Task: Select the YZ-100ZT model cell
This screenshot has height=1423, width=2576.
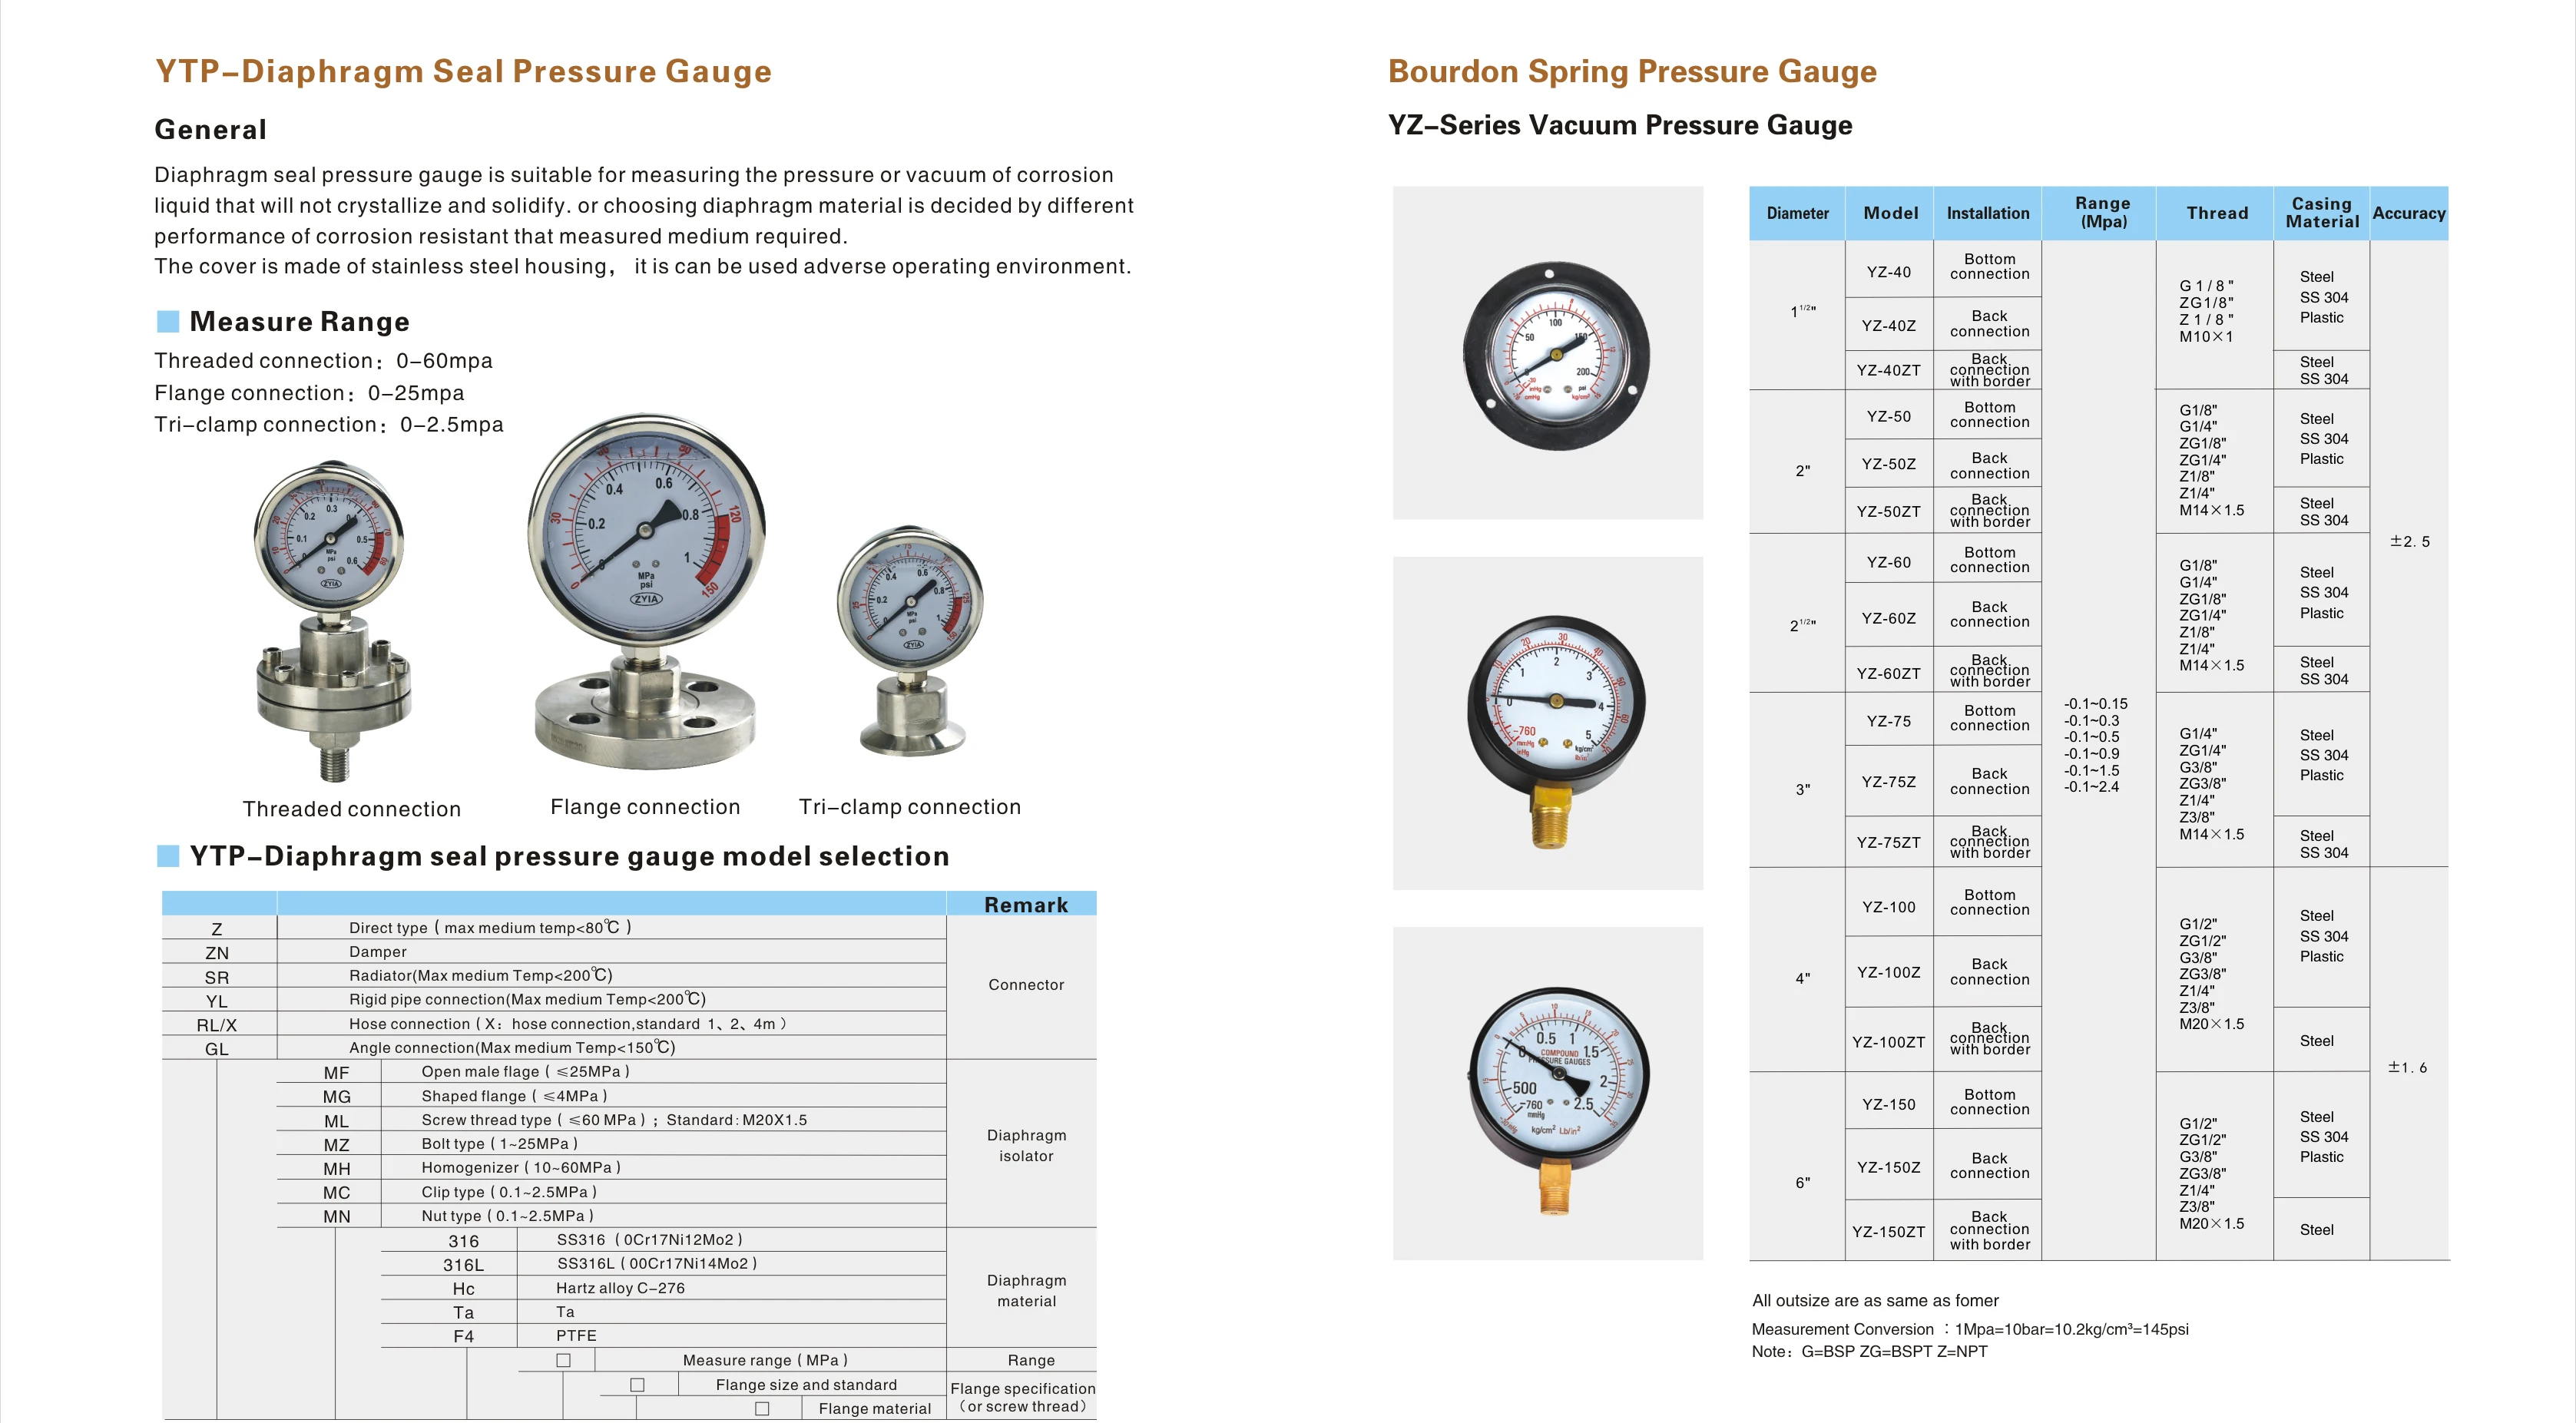Action: coord(1888,1042)
